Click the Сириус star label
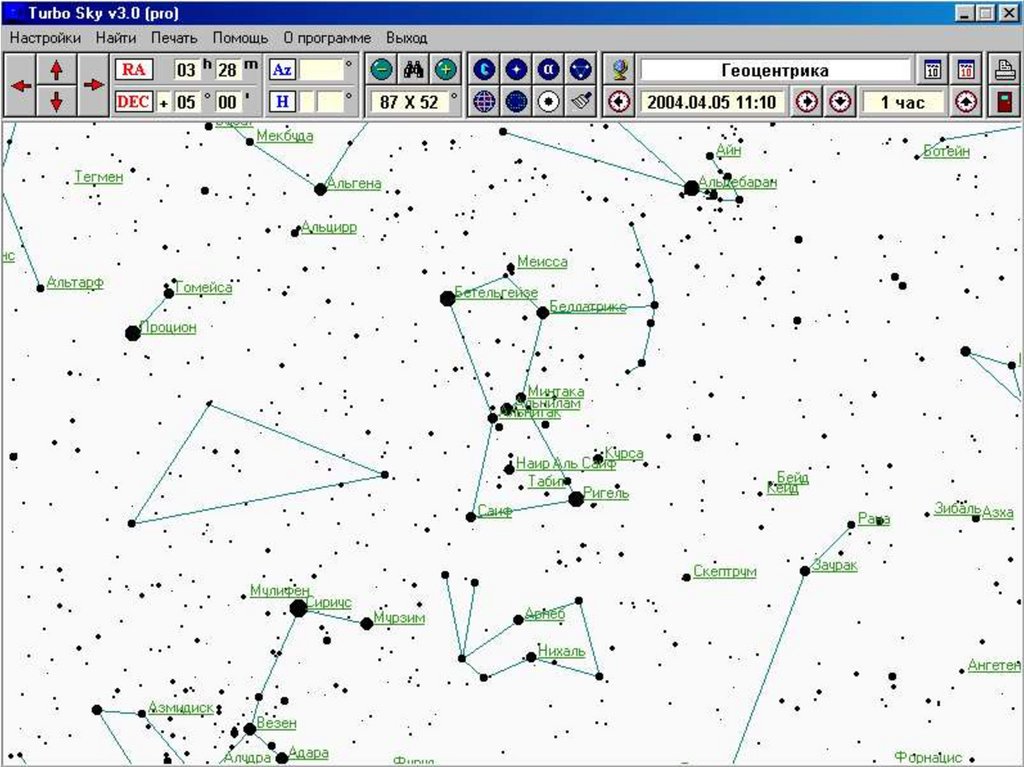1024x767 pixels. point(329,602)
